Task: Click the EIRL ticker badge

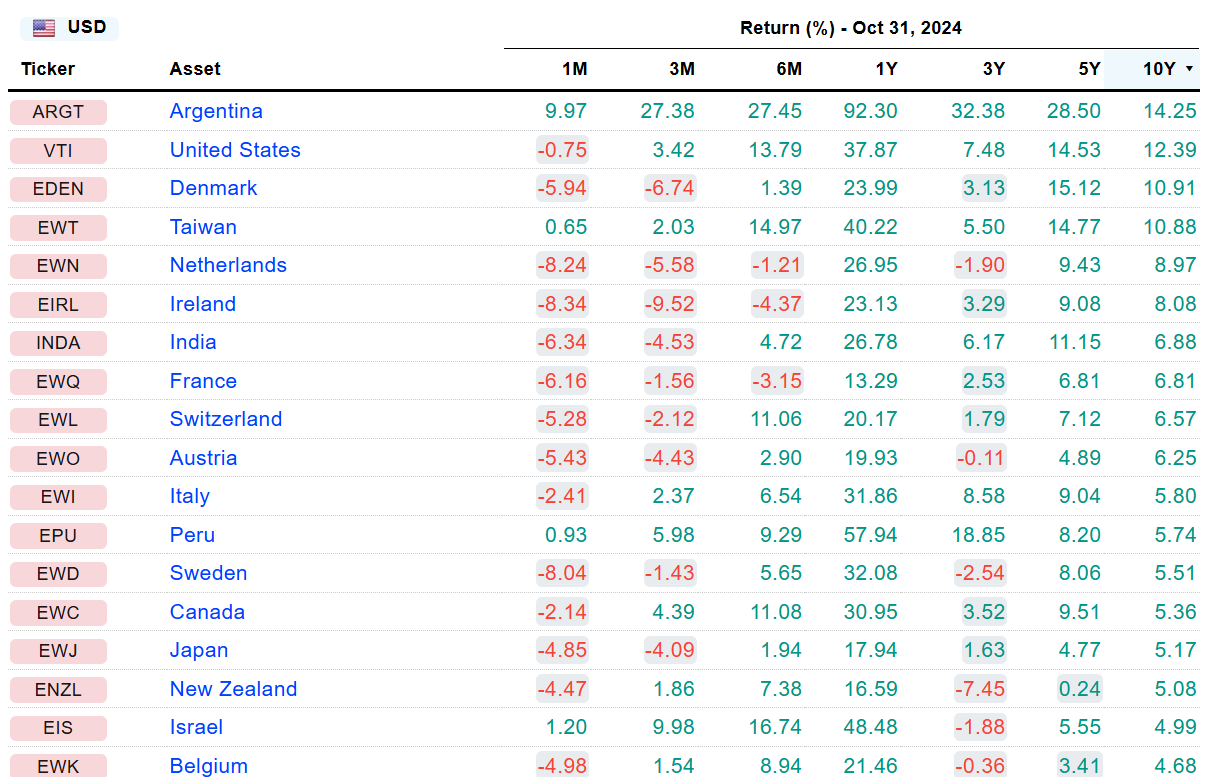Action: pyautogui.click(x=58, y=305)
